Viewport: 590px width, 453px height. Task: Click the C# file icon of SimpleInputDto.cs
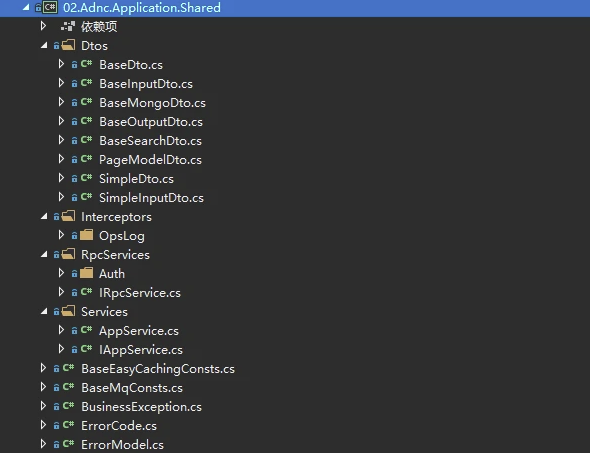[87, 196]
